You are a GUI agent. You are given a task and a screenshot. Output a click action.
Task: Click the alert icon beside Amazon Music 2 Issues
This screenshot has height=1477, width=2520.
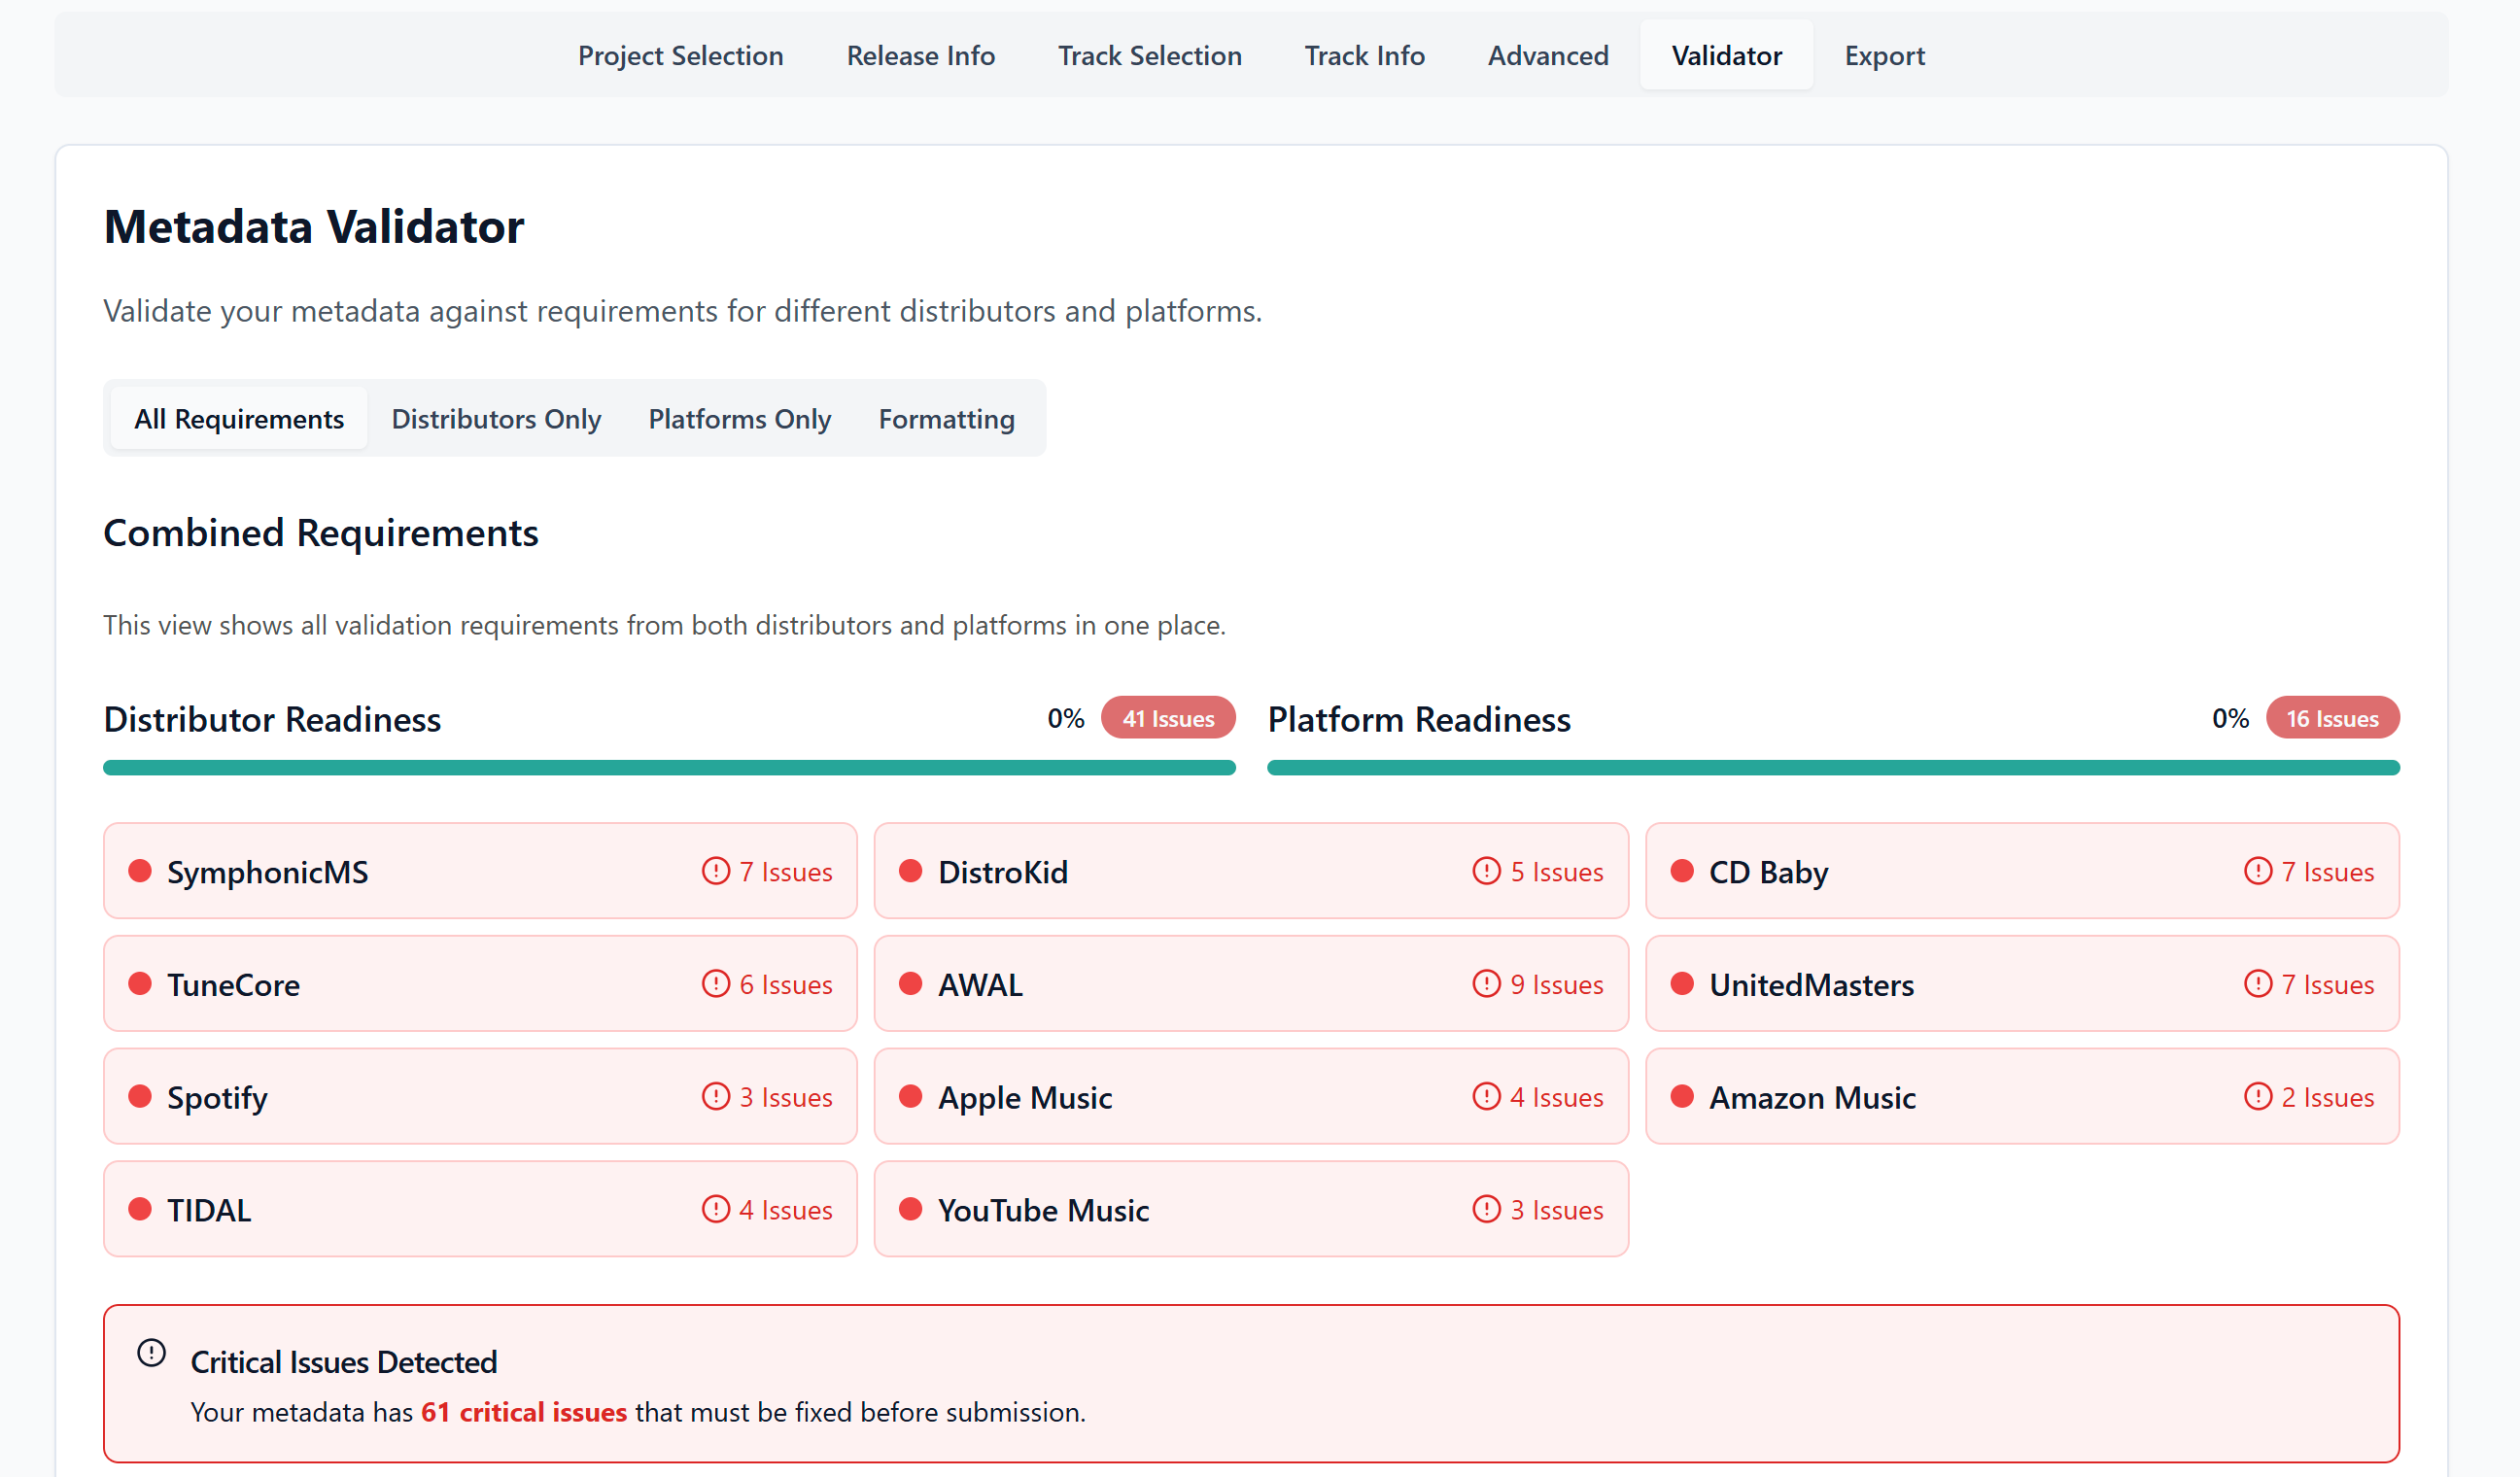click(x=2258, y=1097)
